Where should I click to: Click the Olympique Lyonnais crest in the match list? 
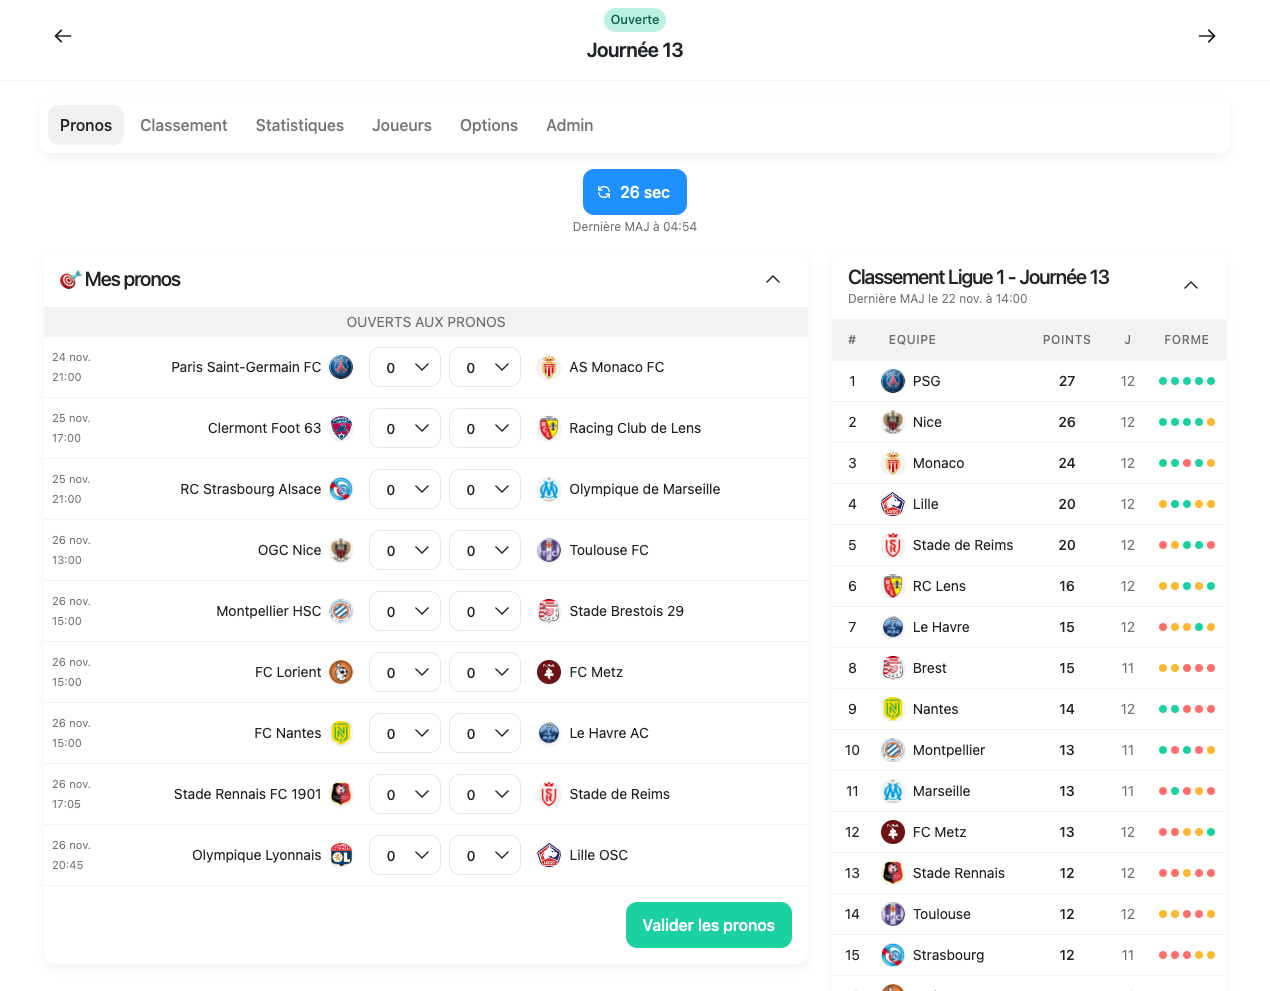coord(341,855)
